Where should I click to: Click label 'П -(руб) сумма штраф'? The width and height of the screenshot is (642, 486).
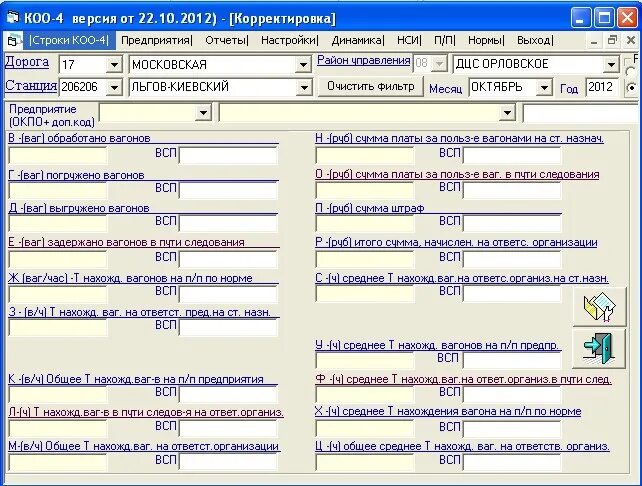point(370,208)
